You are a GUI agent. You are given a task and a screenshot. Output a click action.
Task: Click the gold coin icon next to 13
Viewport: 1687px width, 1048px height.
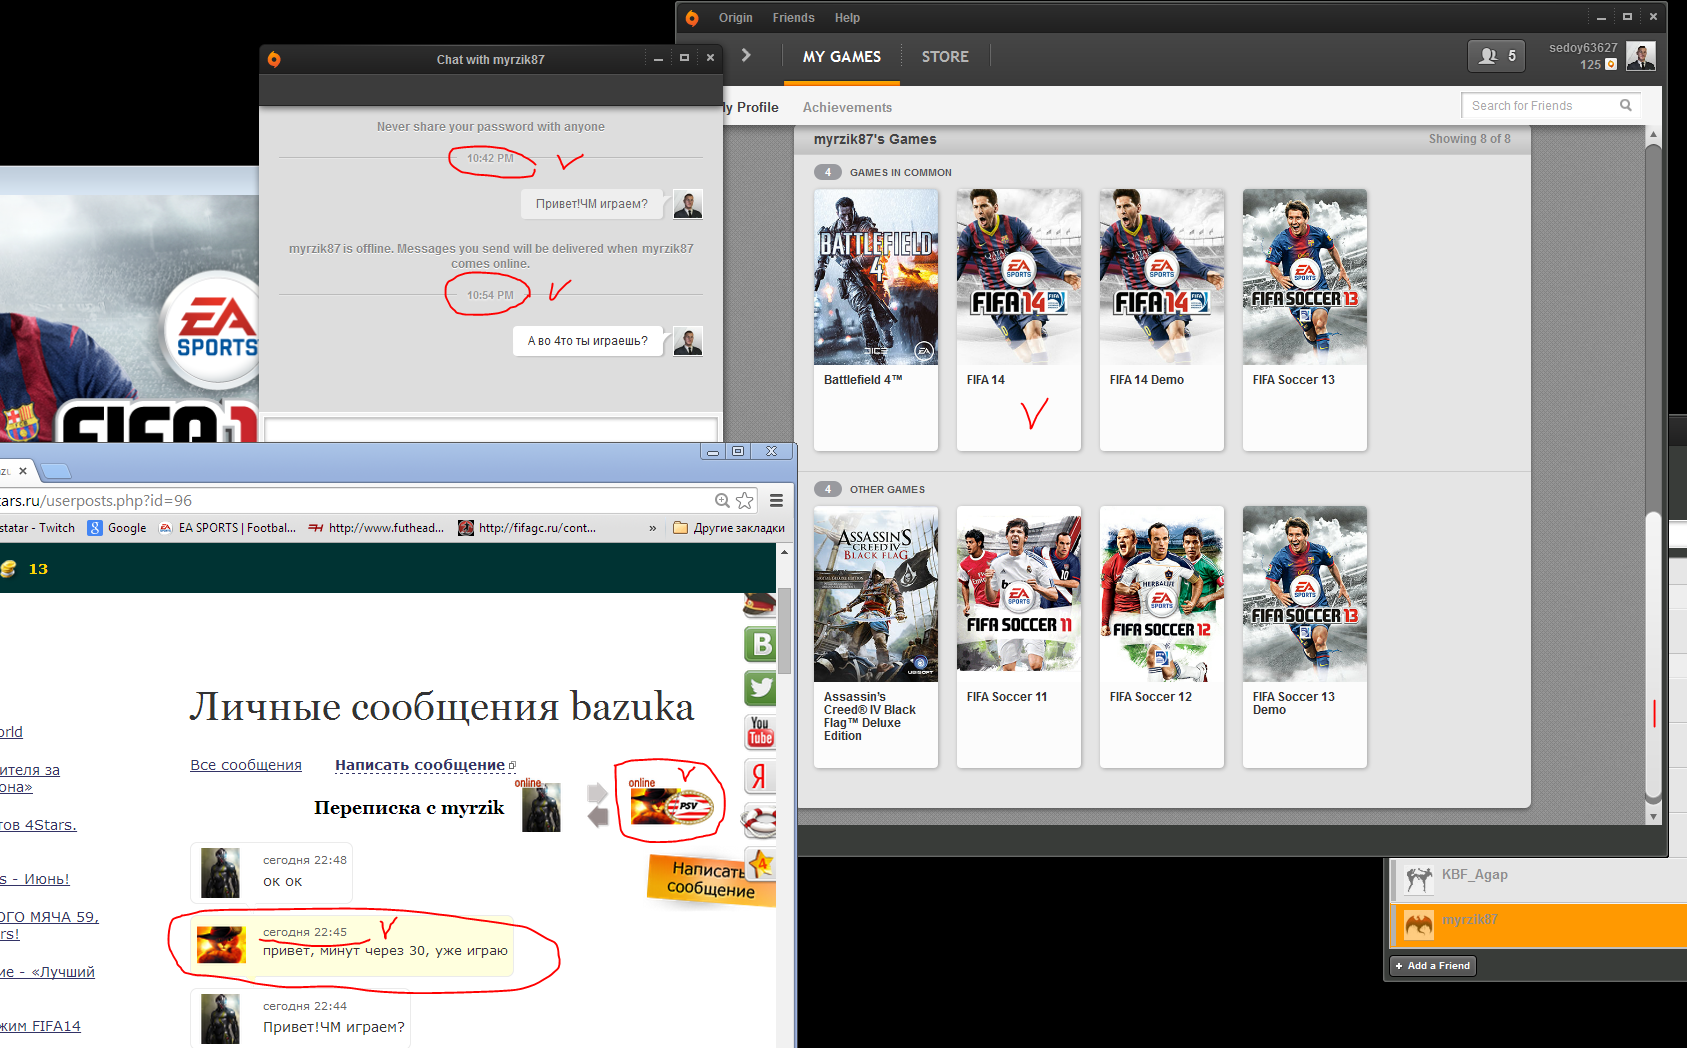pyautogui.click(x=9, y=569)
